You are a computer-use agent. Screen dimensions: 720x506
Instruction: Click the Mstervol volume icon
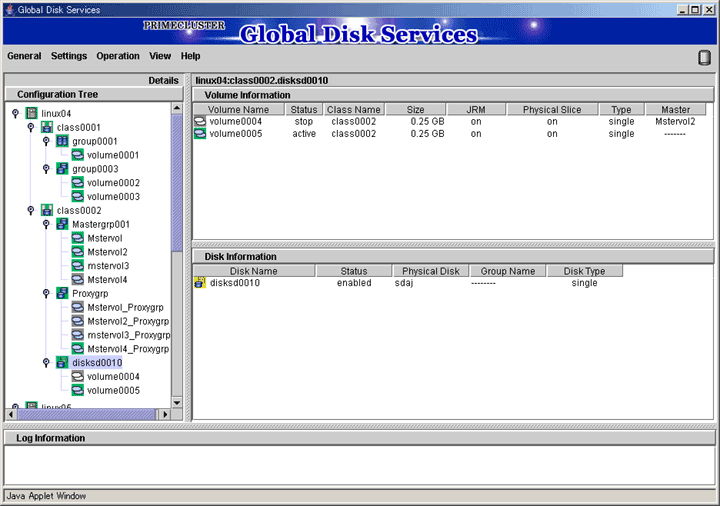[78, 238]
